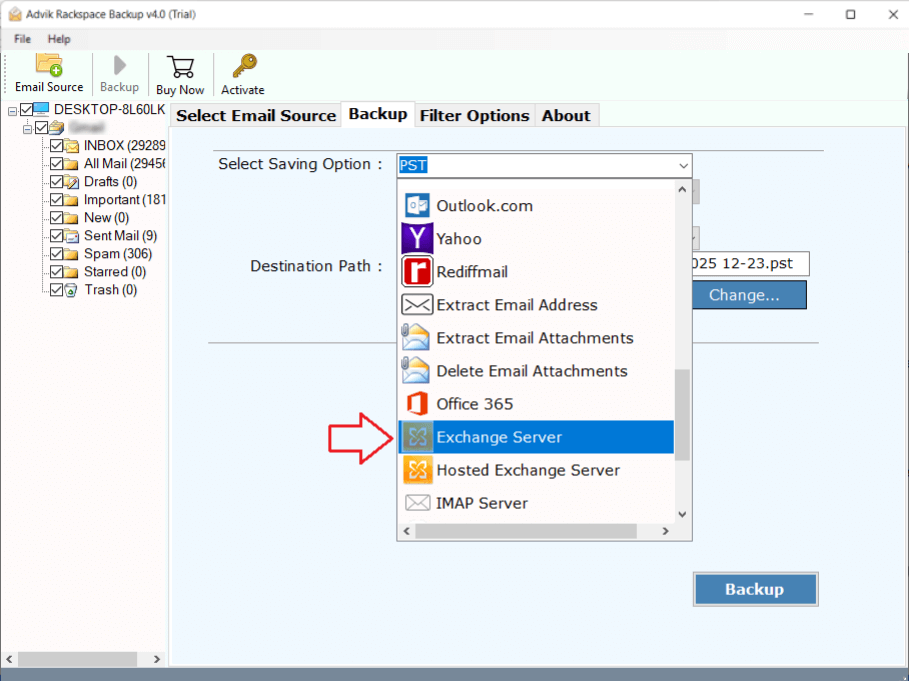Screen dimensions: 909x681
Task: Click the folder tree scroll-right arrow
Action: click(x=157, y=659)
